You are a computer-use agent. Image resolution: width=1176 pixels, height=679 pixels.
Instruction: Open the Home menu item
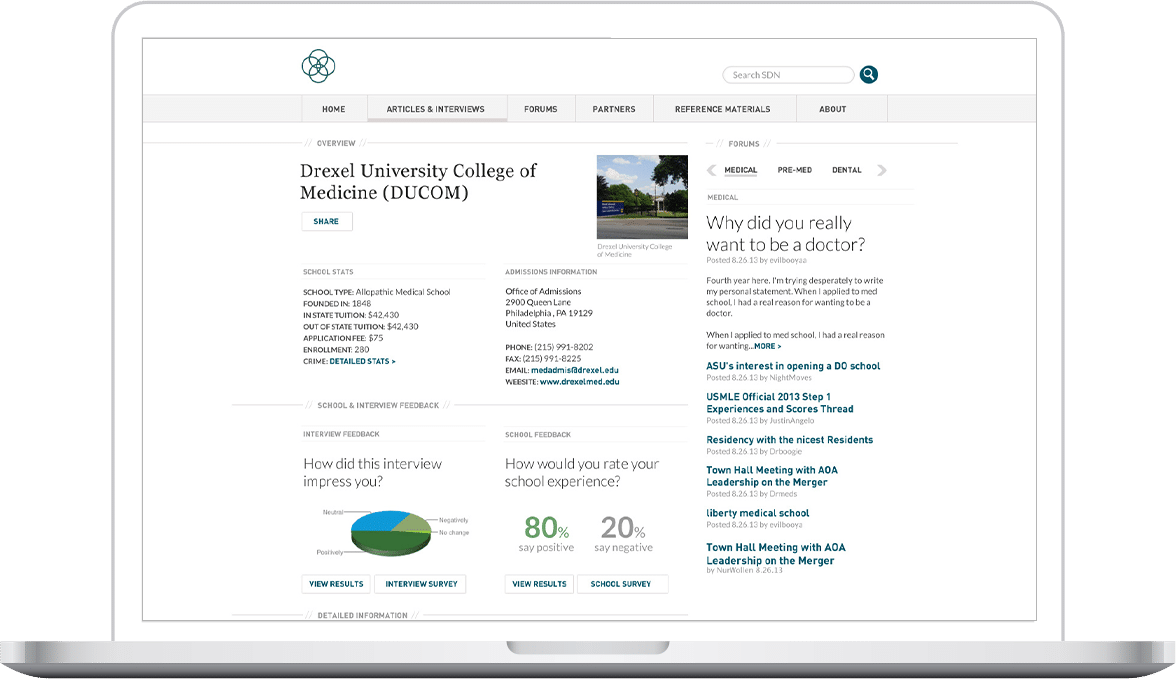coord(333,109)
